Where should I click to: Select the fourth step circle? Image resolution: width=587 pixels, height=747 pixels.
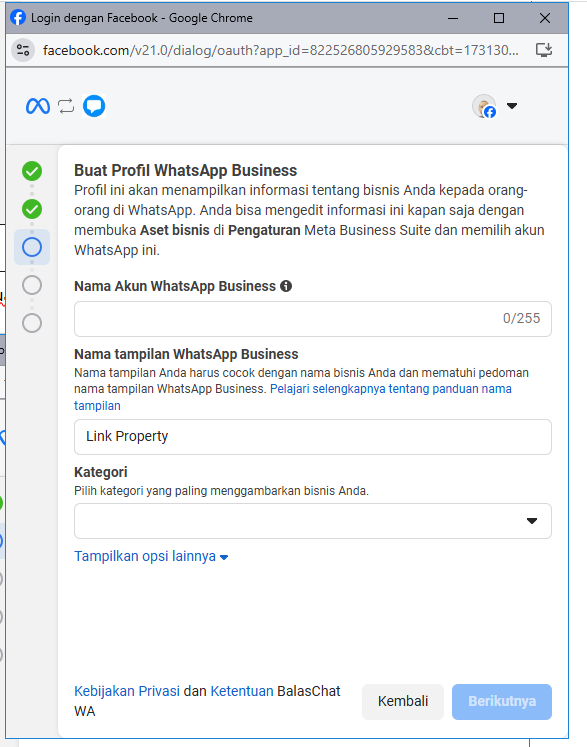[32, 285]
